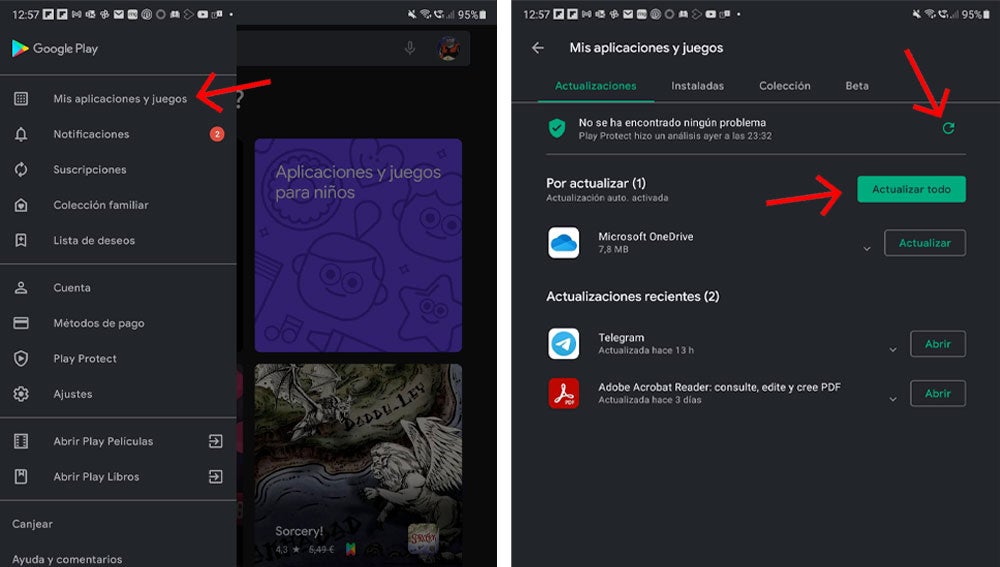Switch to the Colección tab
Screen dimensions: 1000x567
click(784, 86)
